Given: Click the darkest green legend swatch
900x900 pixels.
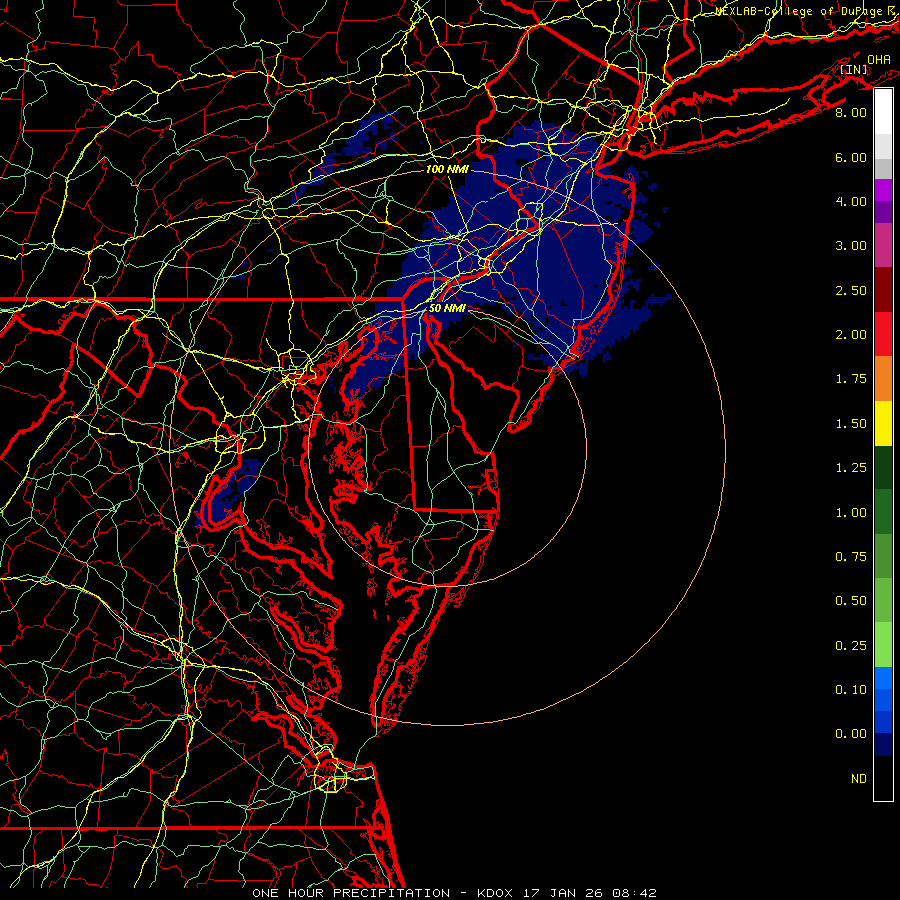Looking at the screenshot, I should click(883, 468).
